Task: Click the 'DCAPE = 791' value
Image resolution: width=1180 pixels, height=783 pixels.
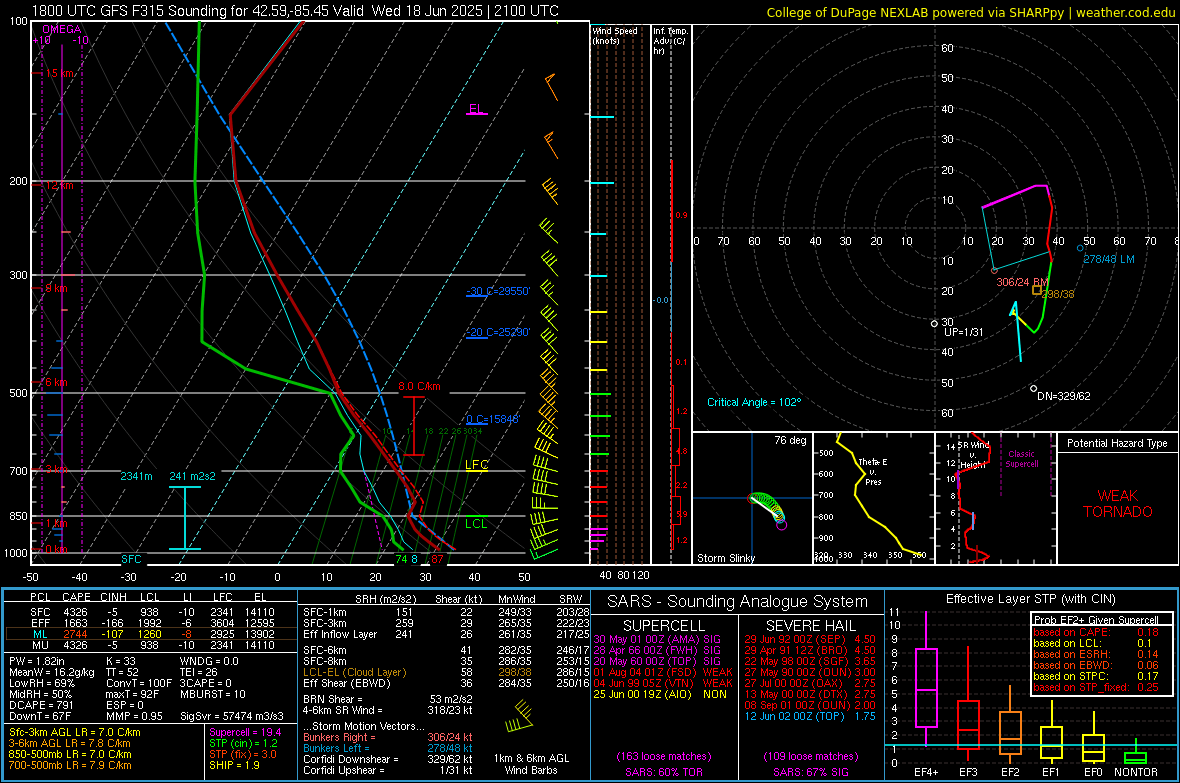Action: (41, 705)
